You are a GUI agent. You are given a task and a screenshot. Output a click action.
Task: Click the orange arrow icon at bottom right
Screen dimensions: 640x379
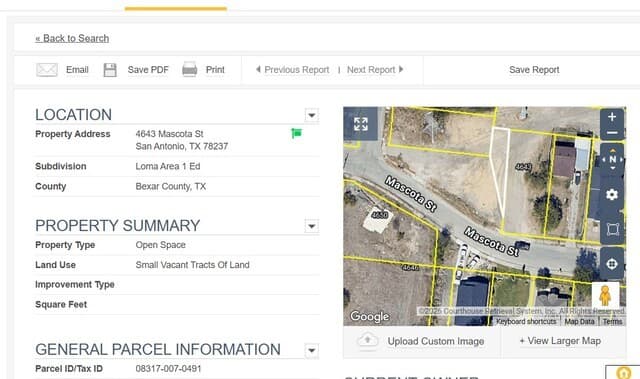(623, 372)
